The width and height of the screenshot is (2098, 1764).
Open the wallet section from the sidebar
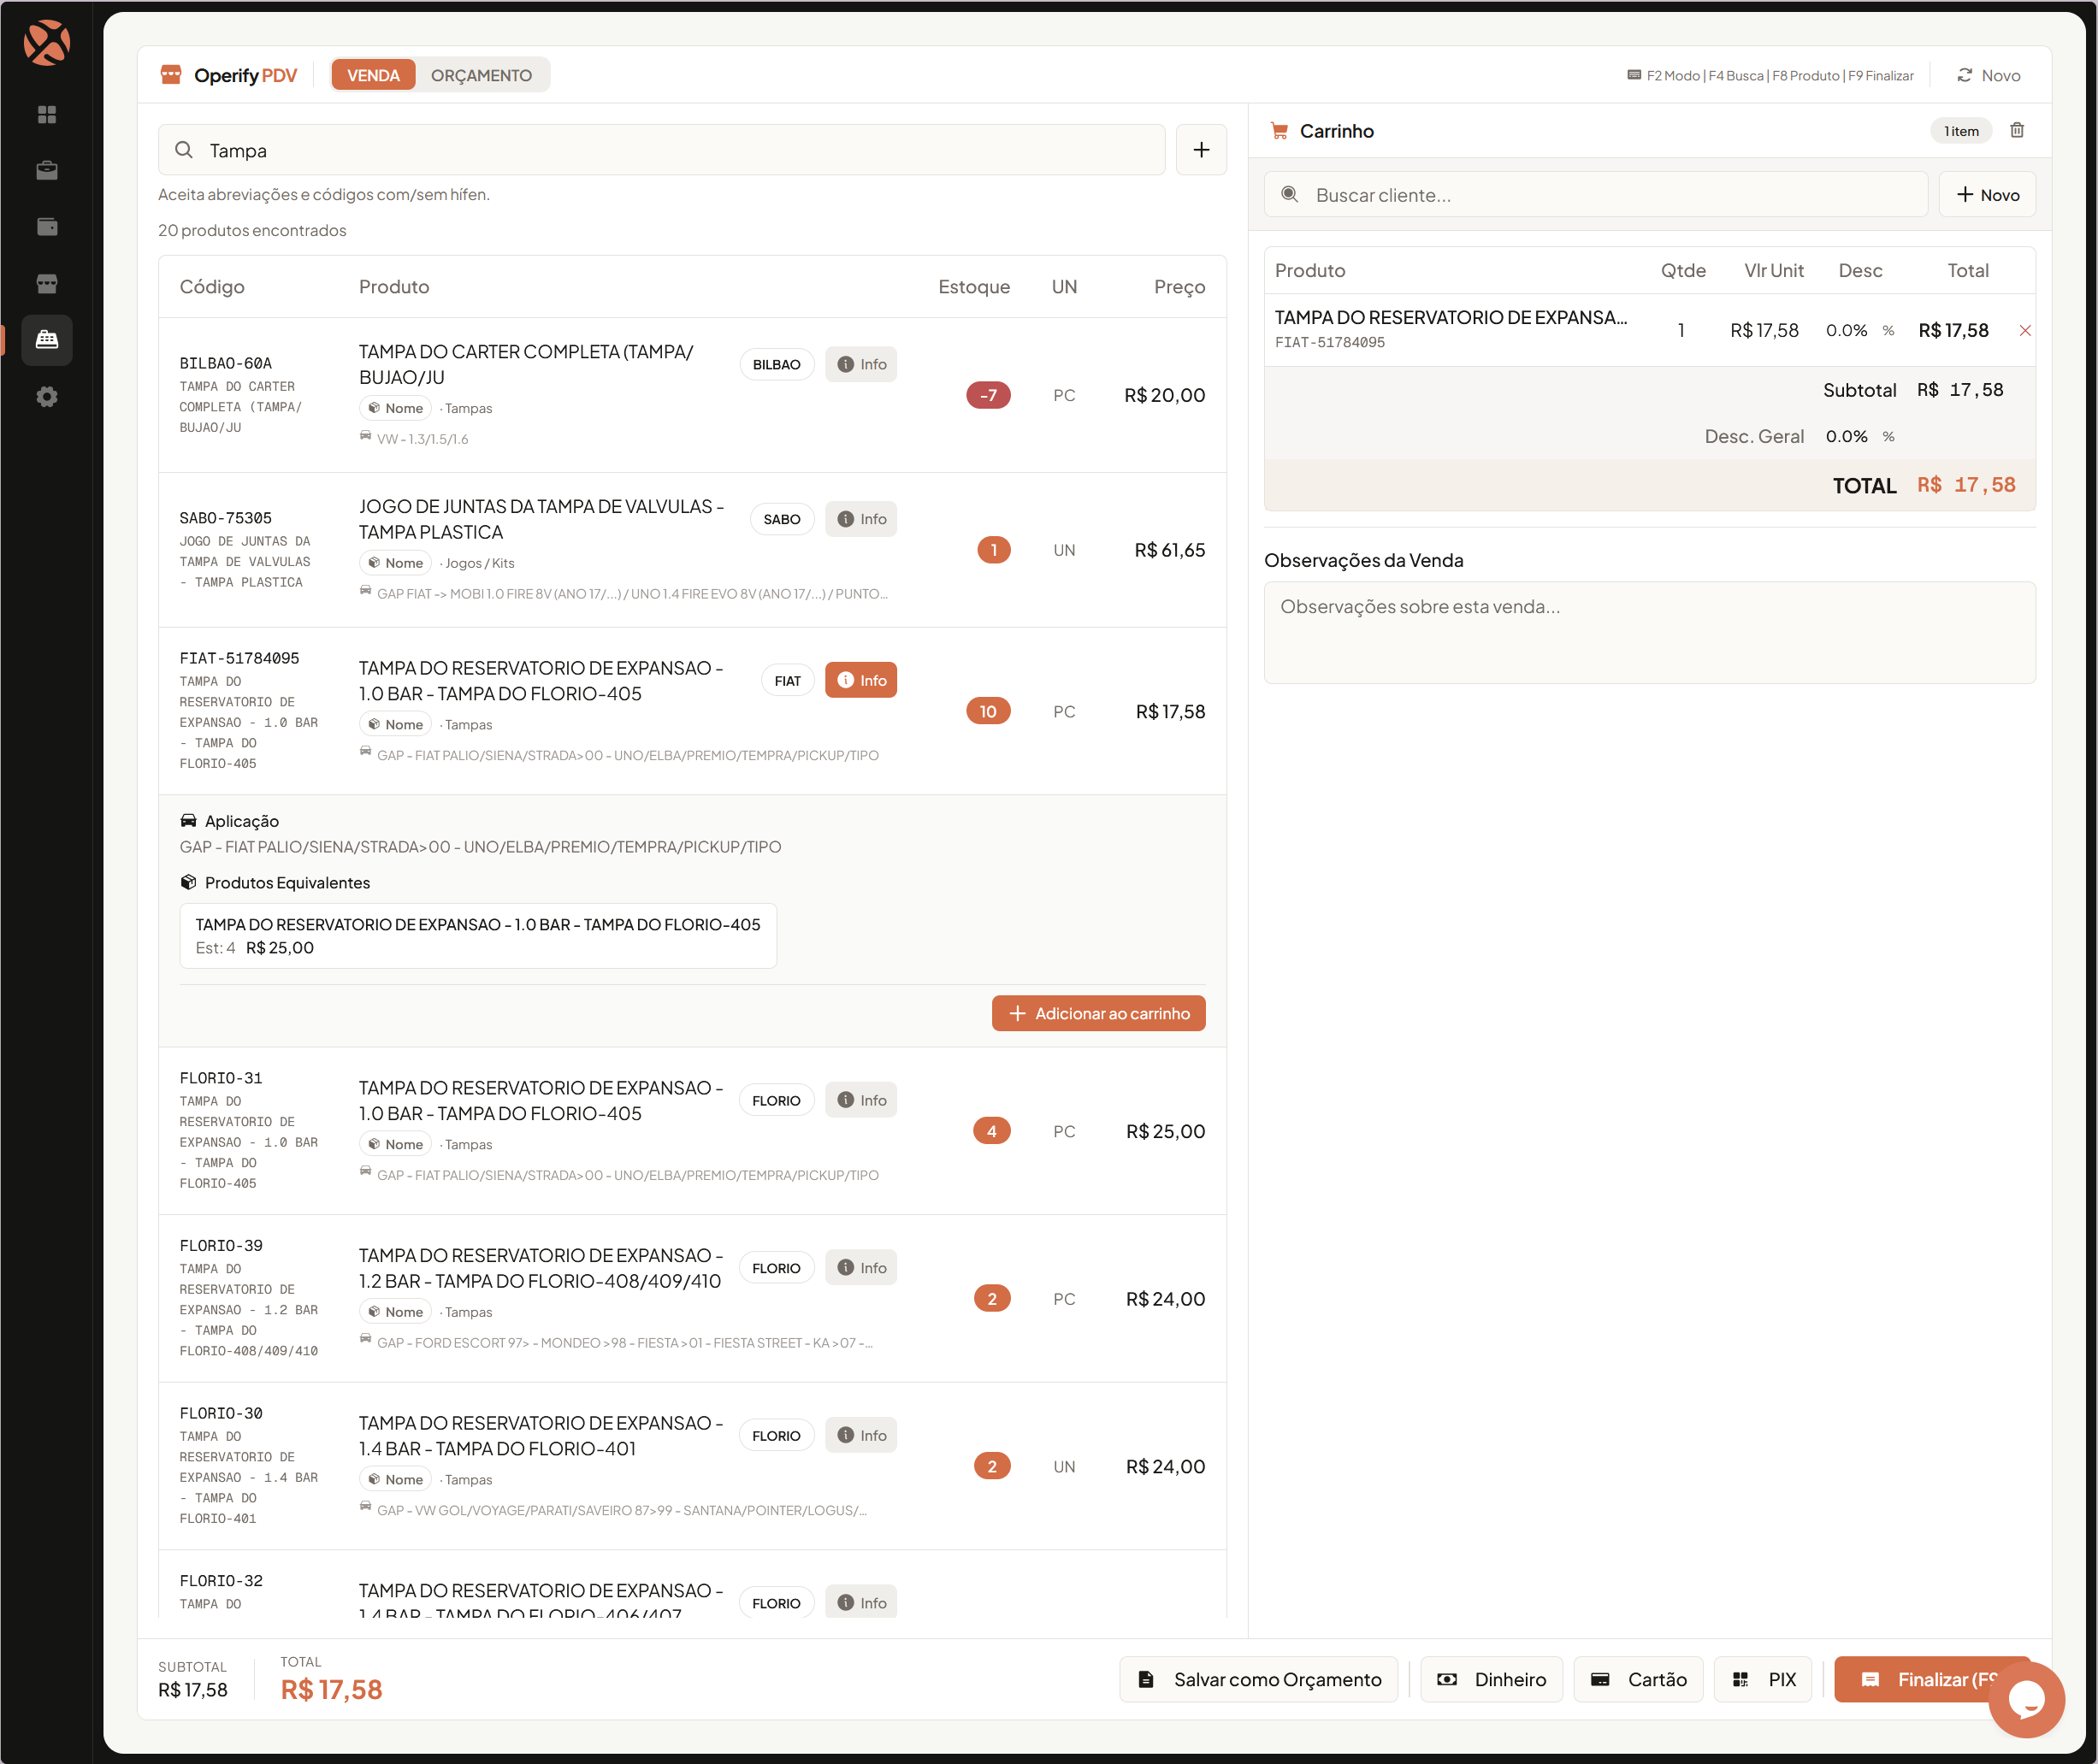pyautogui.click(x=47, y=227)
